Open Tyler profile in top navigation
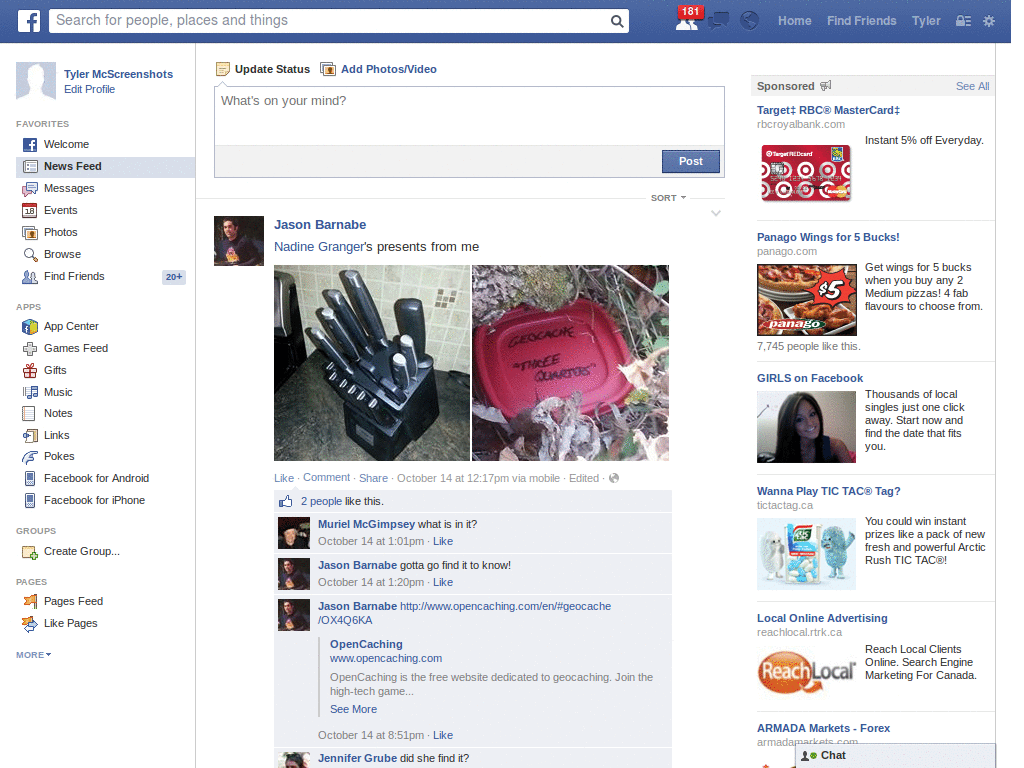 [926, 21]
